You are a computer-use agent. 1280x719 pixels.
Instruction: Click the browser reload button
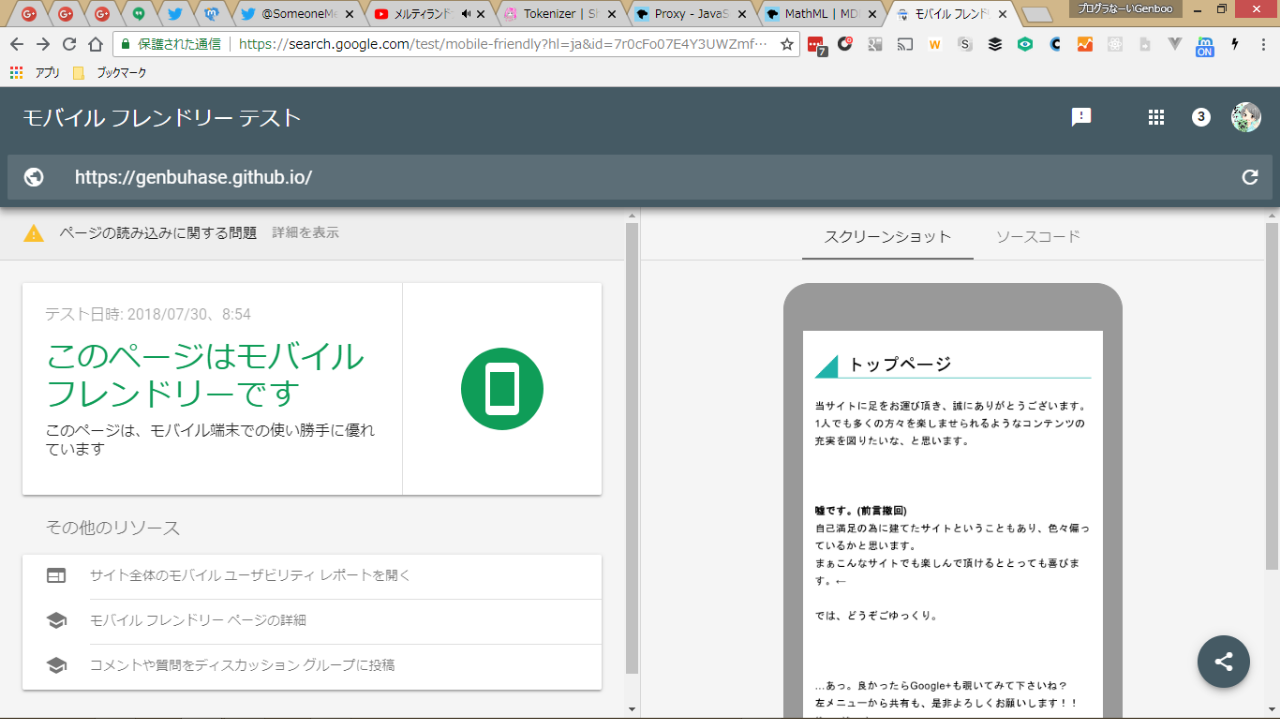pos(69,44)
